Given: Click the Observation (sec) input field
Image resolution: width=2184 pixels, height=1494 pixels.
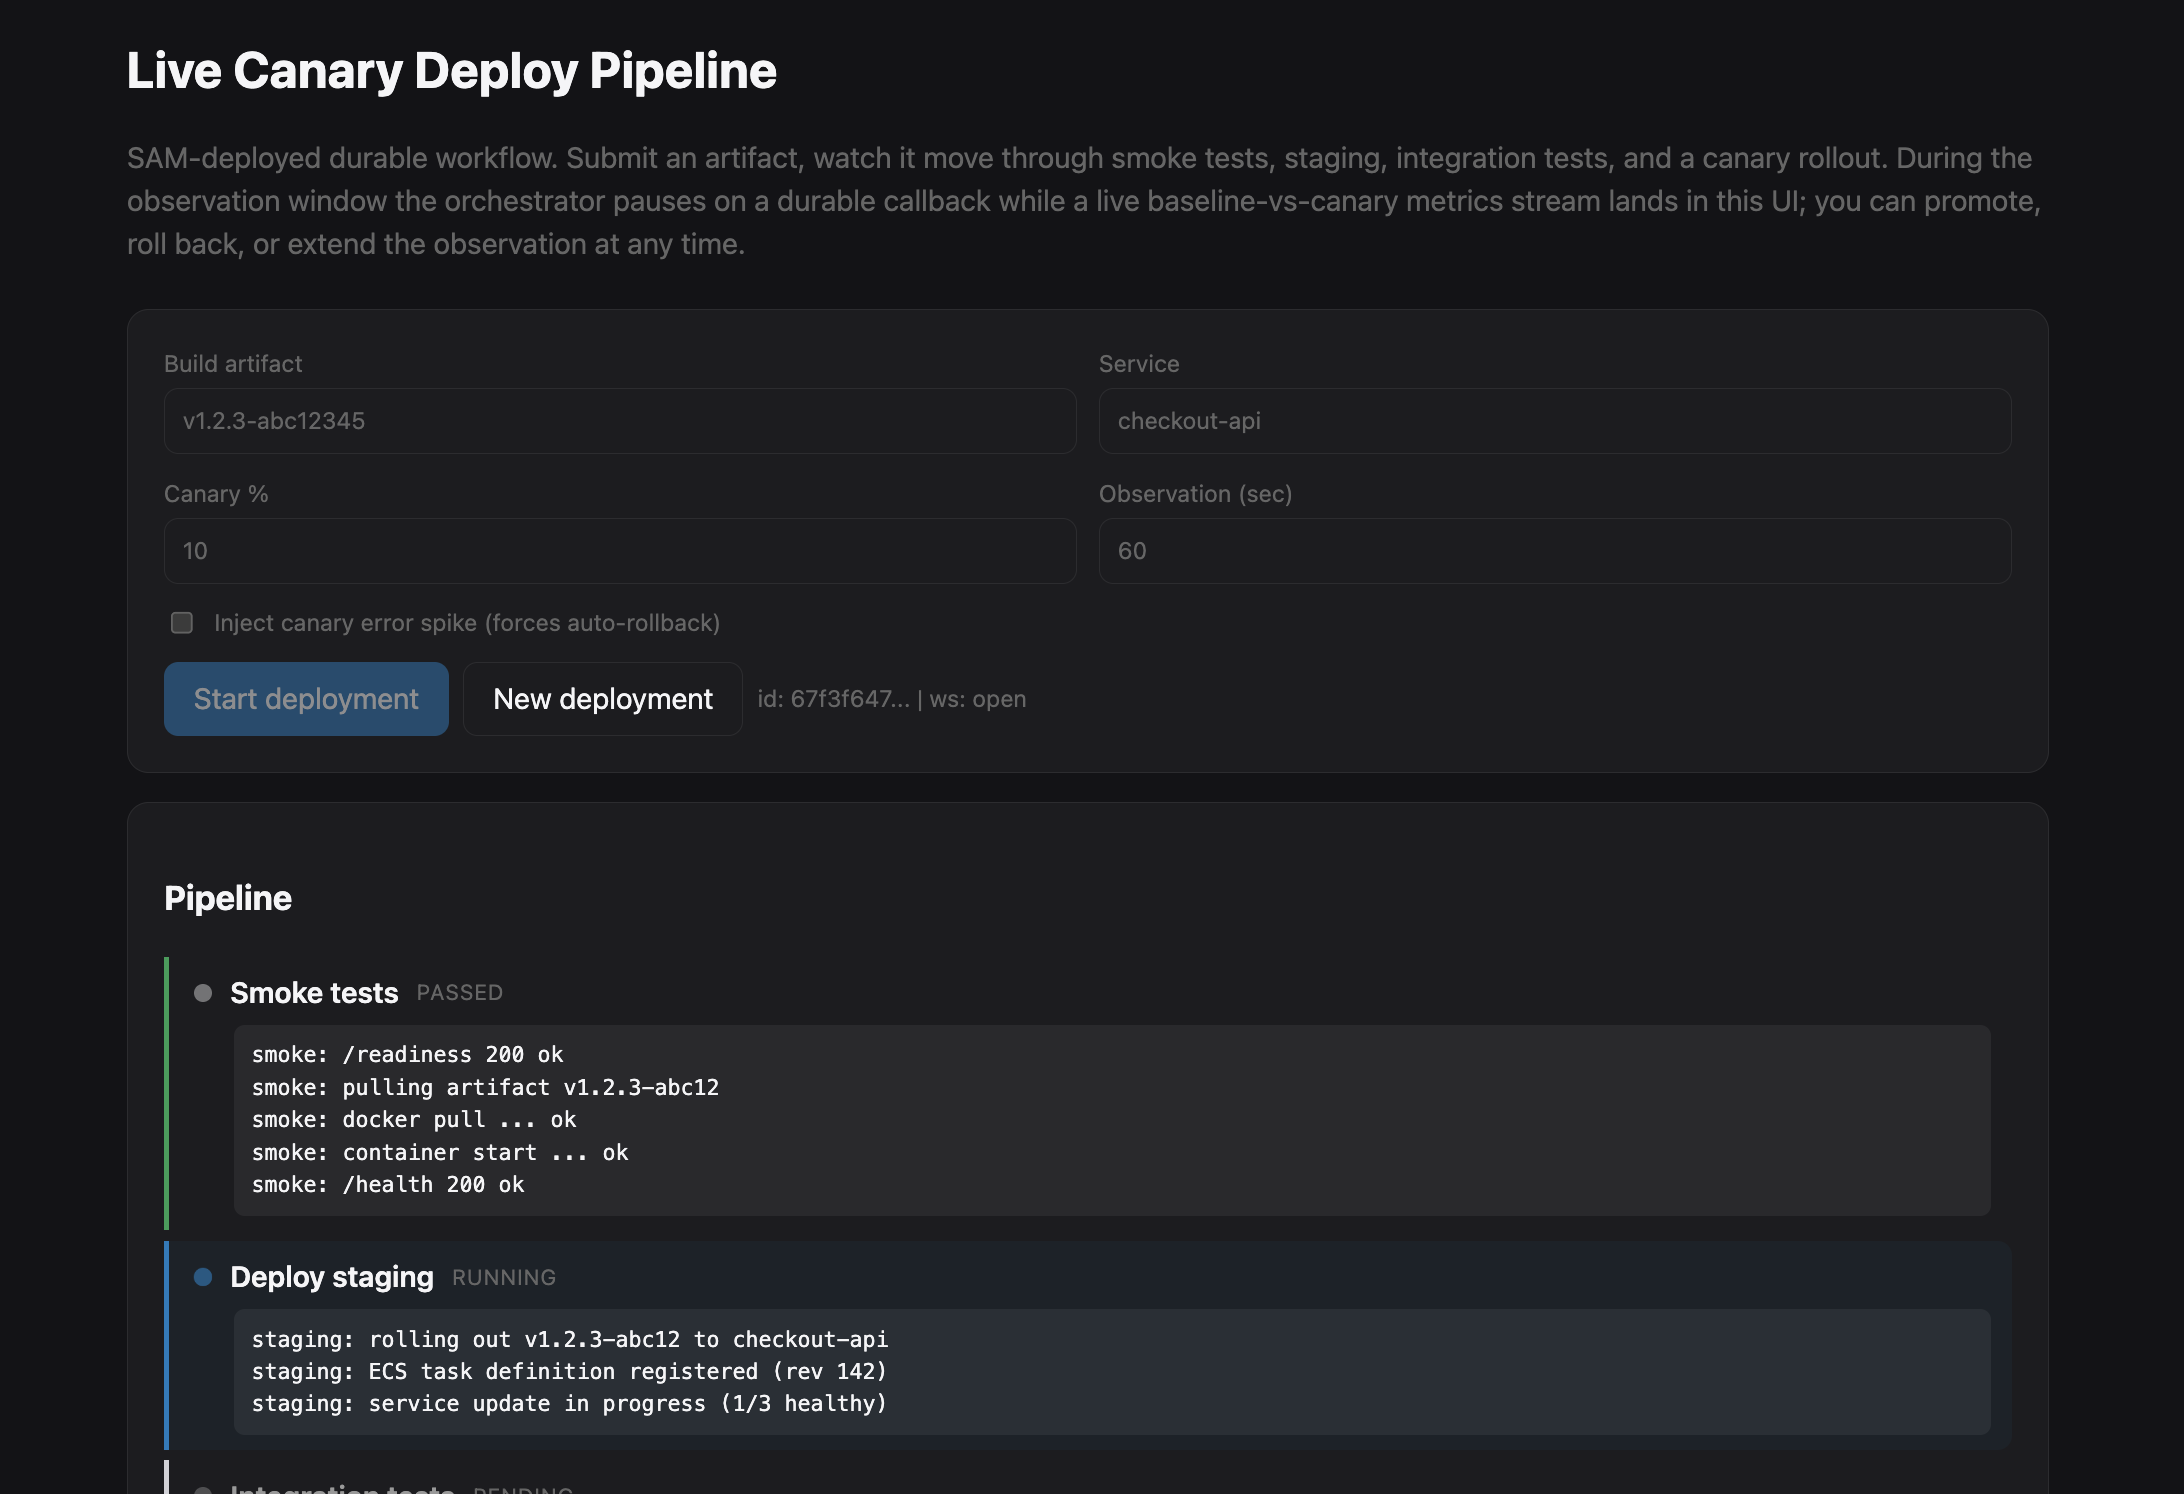Looking at the screenshot, I should click(x=1555, y=551).
